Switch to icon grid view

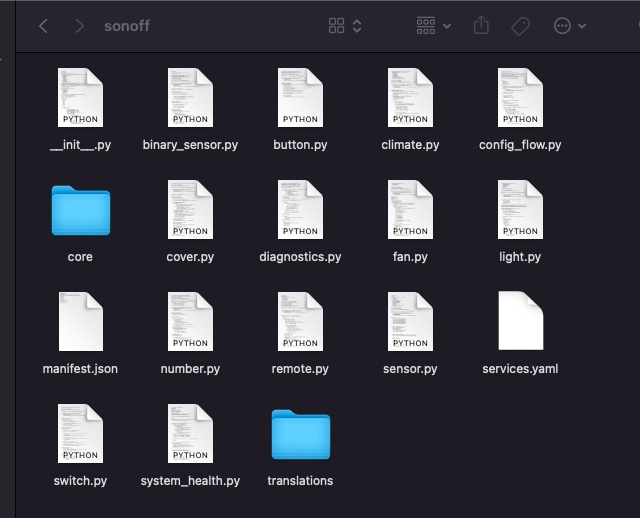tap(336, 26)
